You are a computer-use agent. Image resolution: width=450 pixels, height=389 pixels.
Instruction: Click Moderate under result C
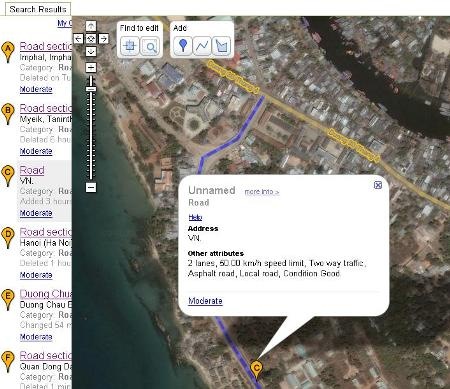pos(36,213)
